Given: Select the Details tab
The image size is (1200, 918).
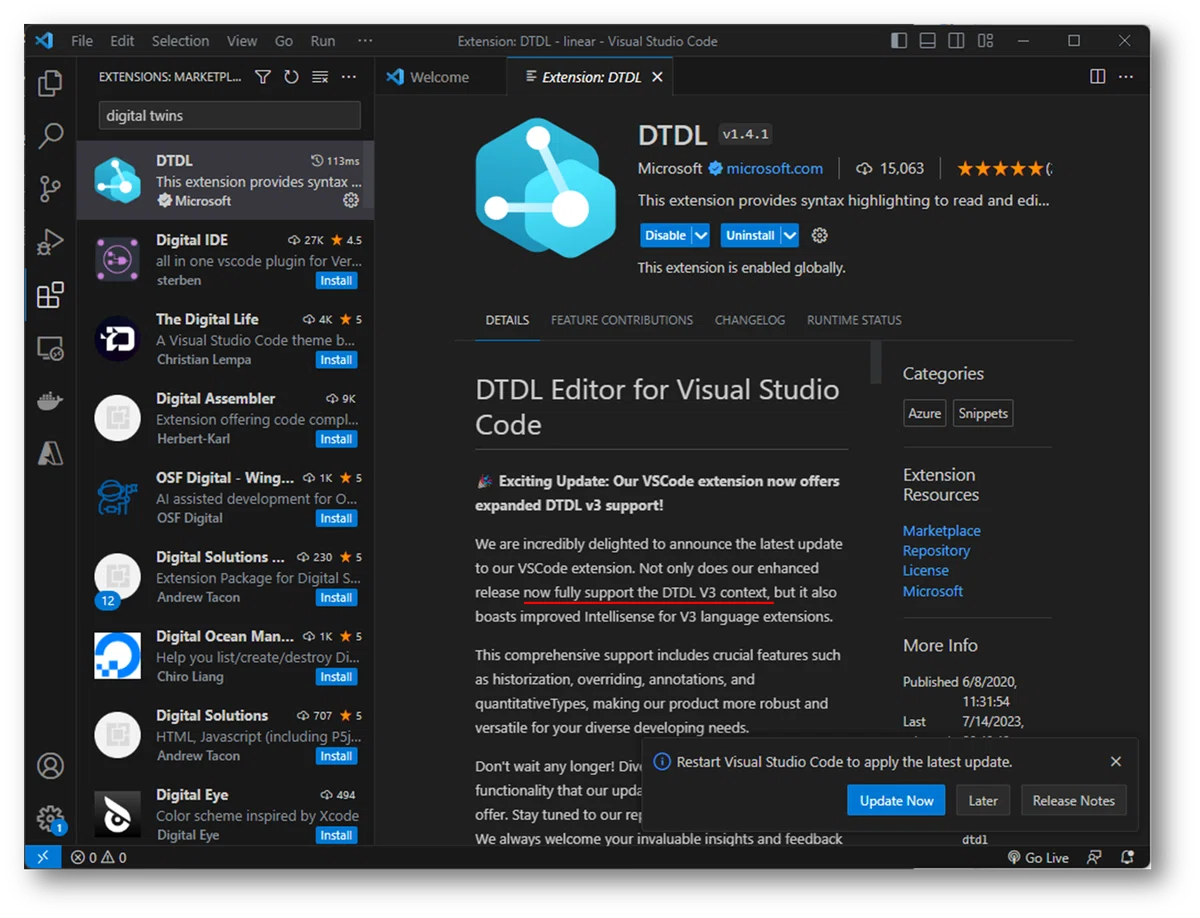Looking at the screenshot, I should click(507, 320).
